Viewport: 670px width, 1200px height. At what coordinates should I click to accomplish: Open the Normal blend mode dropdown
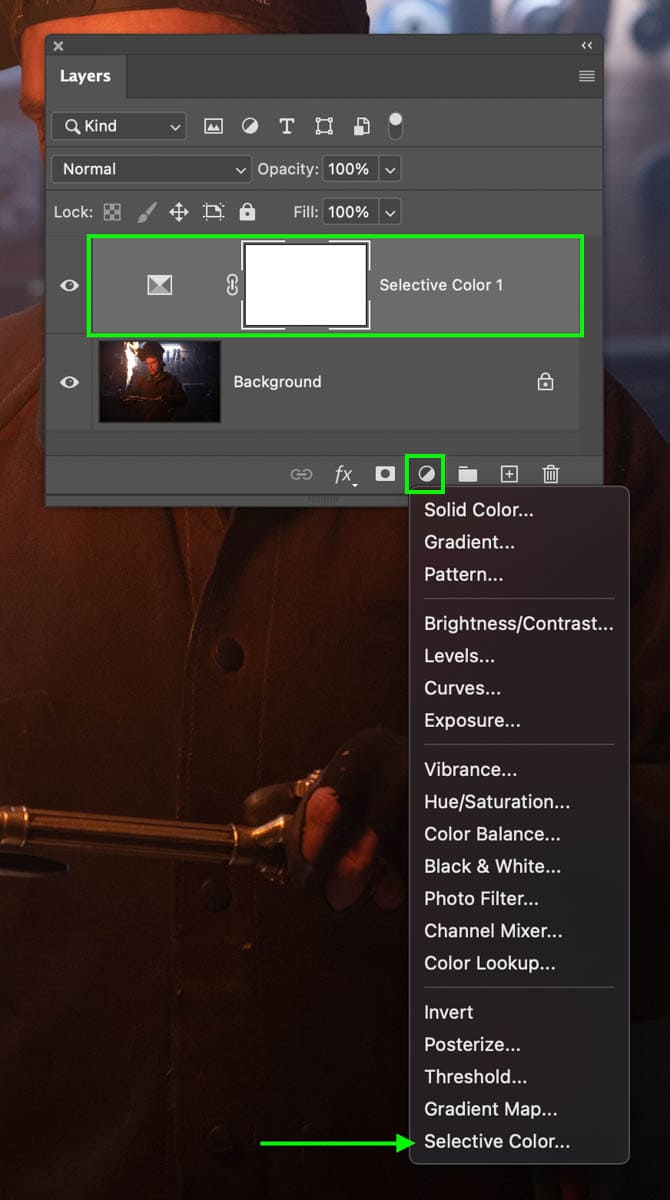[x=151, y=169]
